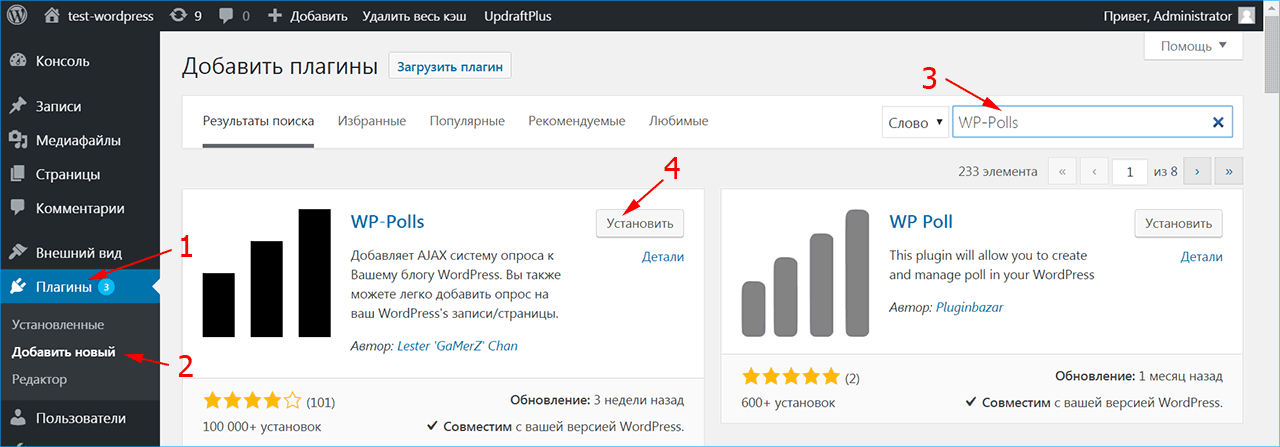Open Детали link for WP Poll

[x=1201, y=257]
